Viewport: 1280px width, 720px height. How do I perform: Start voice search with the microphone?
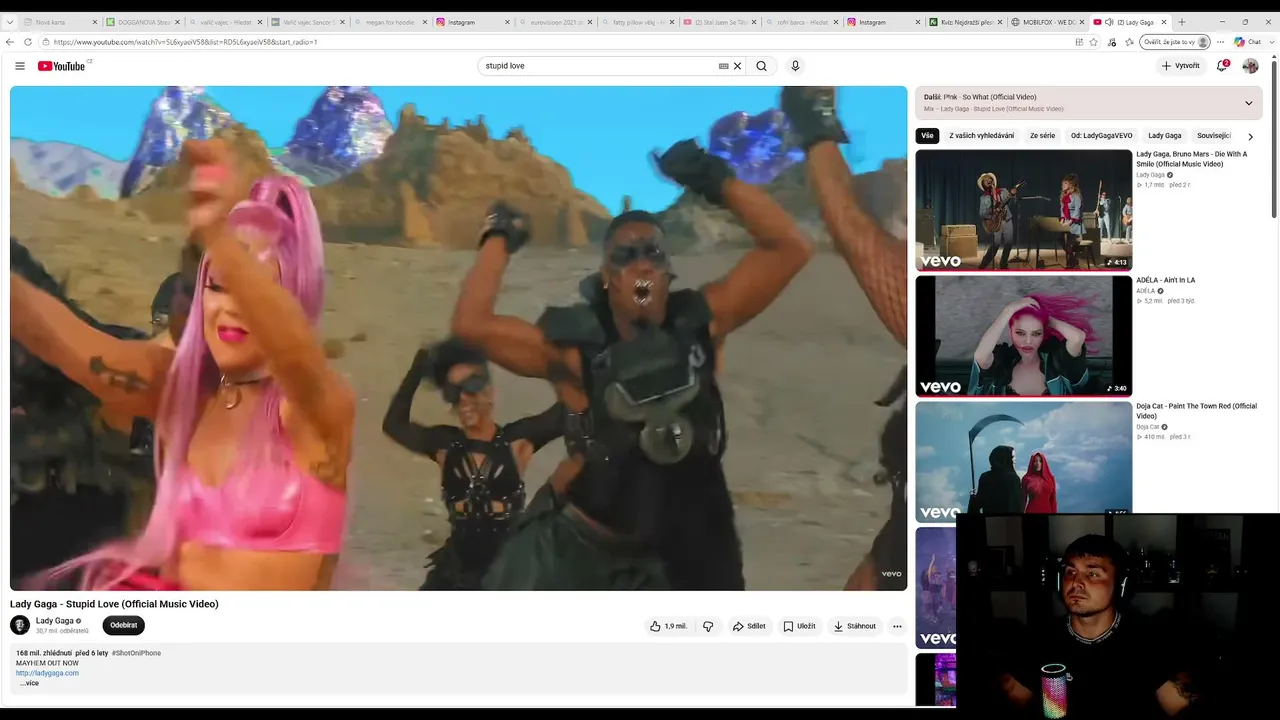point(795,66)
